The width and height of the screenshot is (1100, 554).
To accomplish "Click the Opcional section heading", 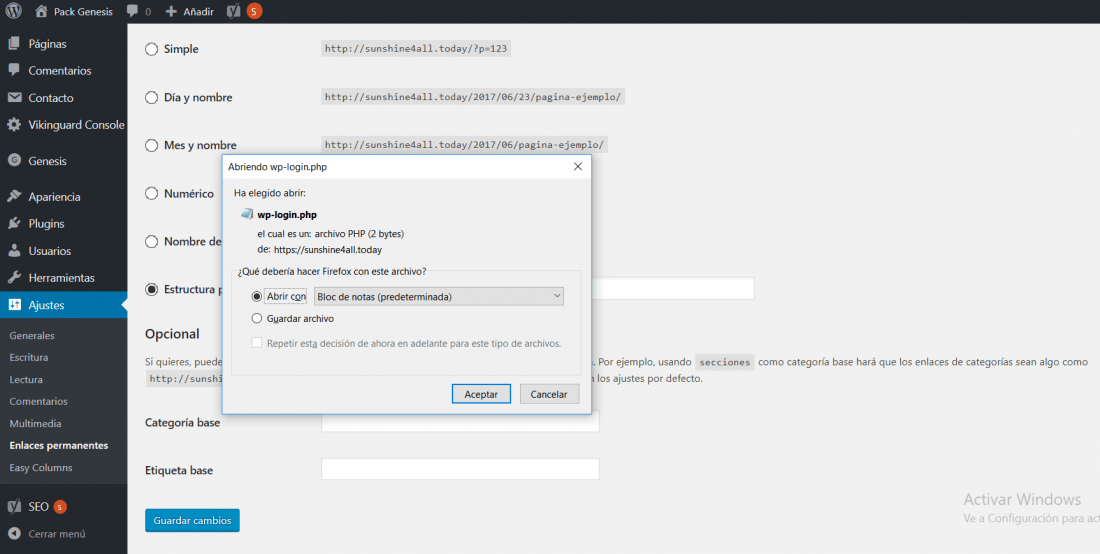I will coord(173,334).
